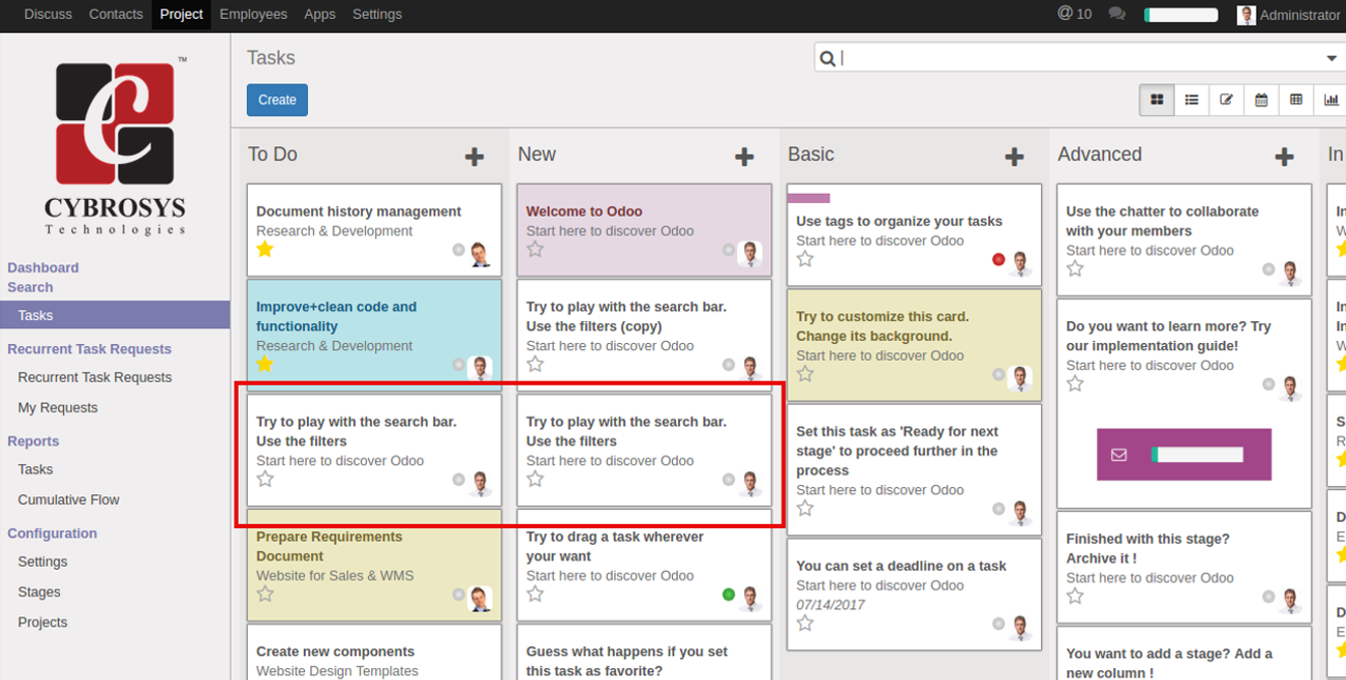1346x680 pixels.
Task: Click the Administrator avatar in top bar
Action: point(1246,14)
